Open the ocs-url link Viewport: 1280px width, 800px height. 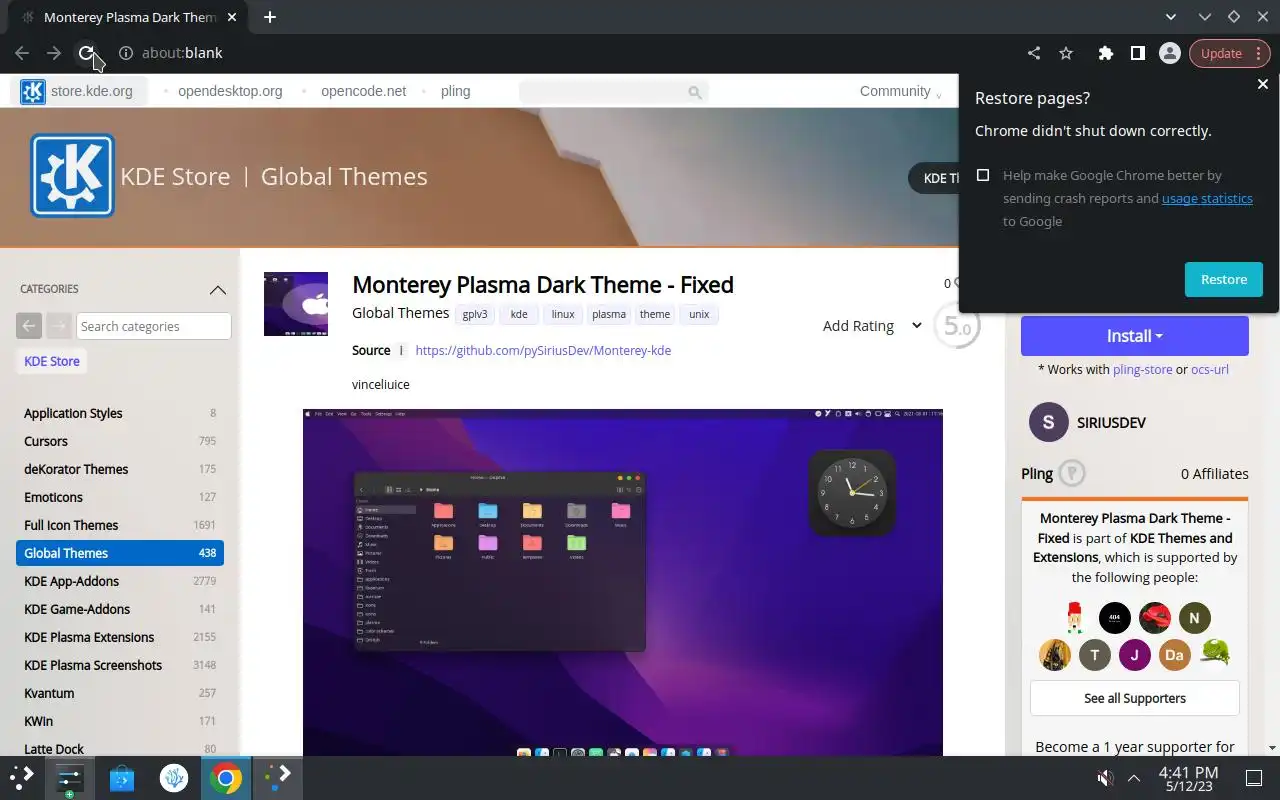pos(1210,369)
